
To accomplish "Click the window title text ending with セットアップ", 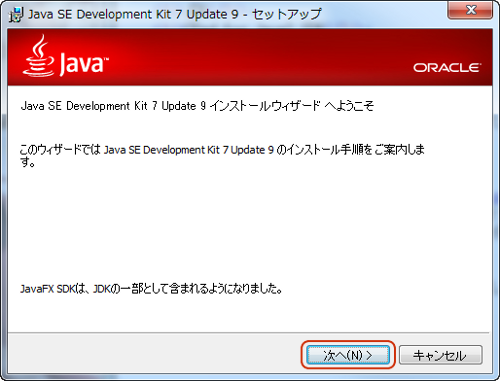I will tap(174, 14).
